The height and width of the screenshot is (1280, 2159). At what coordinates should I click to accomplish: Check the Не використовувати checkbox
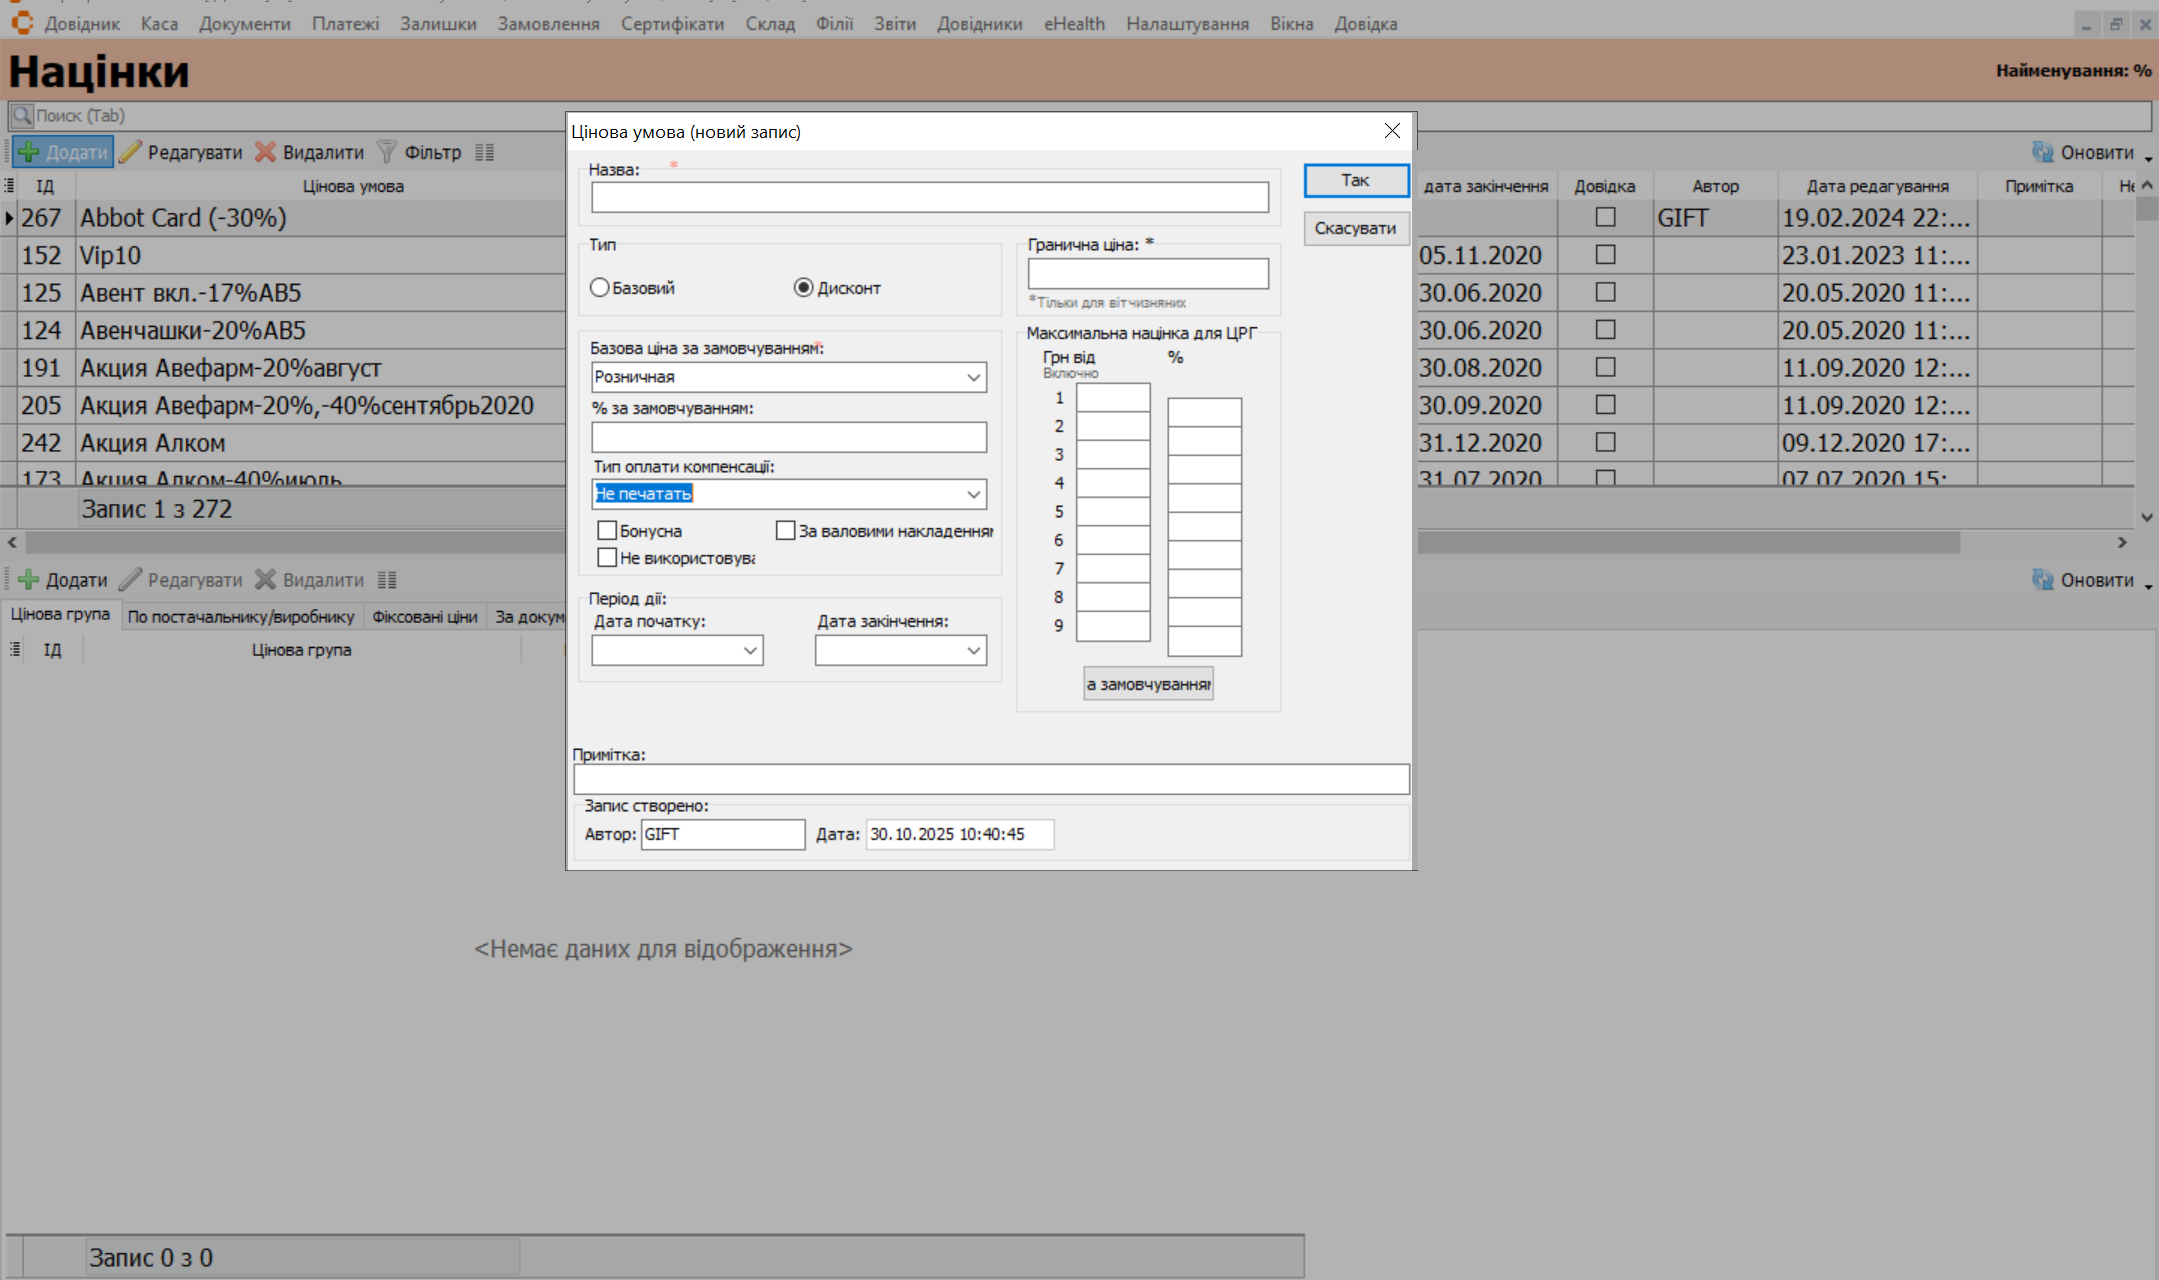(607, 558)
